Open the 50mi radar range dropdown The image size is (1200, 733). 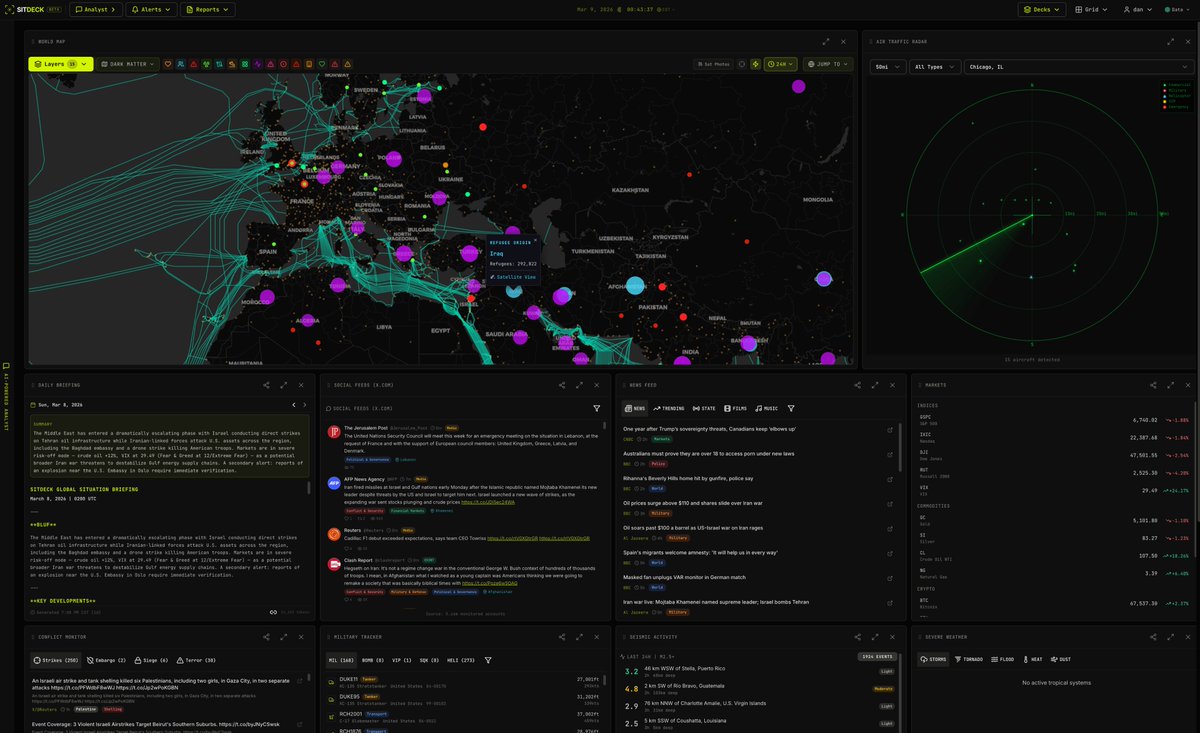click(x=886, y=67)
